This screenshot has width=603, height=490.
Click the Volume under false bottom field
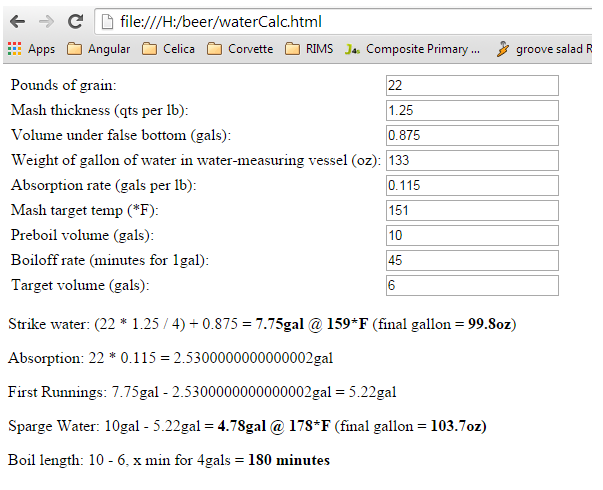(472, 135)
